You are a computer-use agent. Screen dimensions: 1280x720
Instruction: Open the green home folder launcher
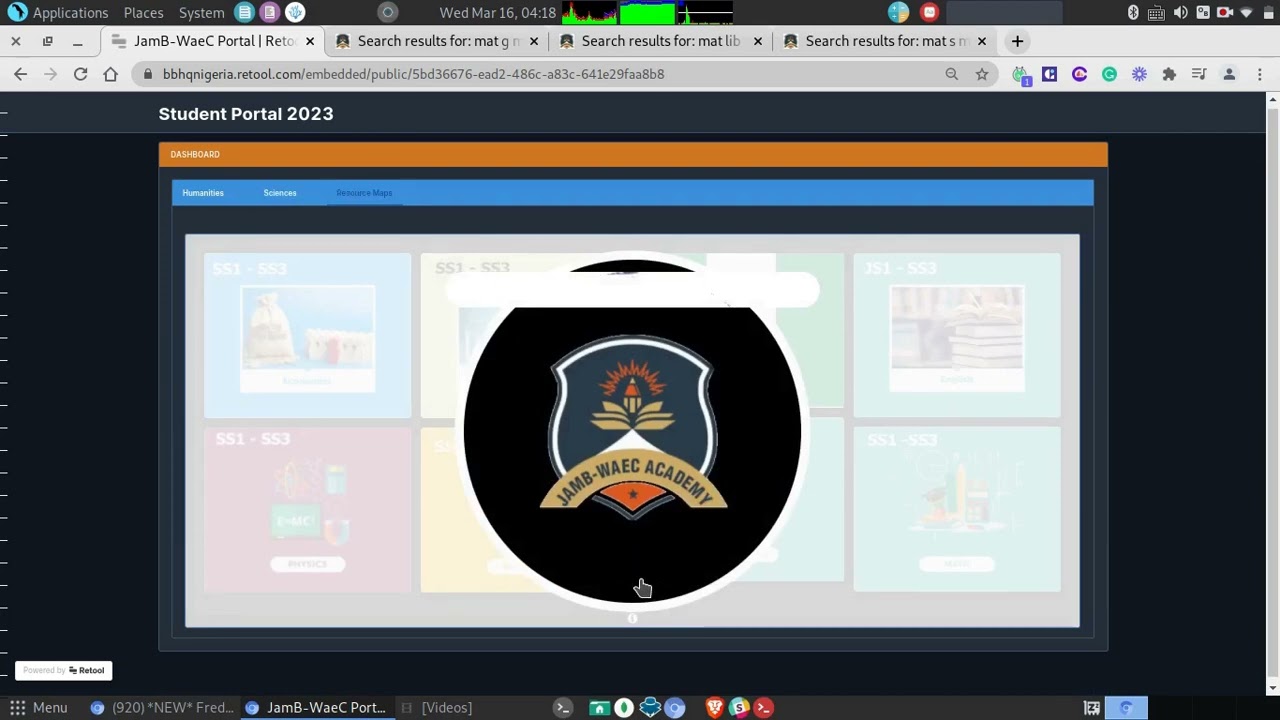click(599, 707)
